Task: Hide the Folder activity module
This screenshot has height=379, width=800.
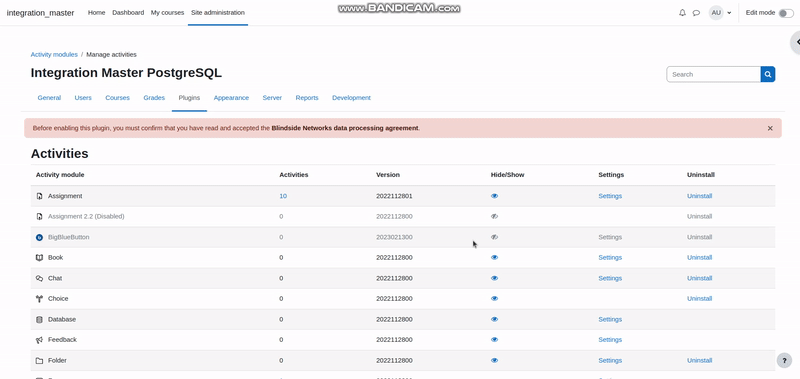Action: coord(494,361)
